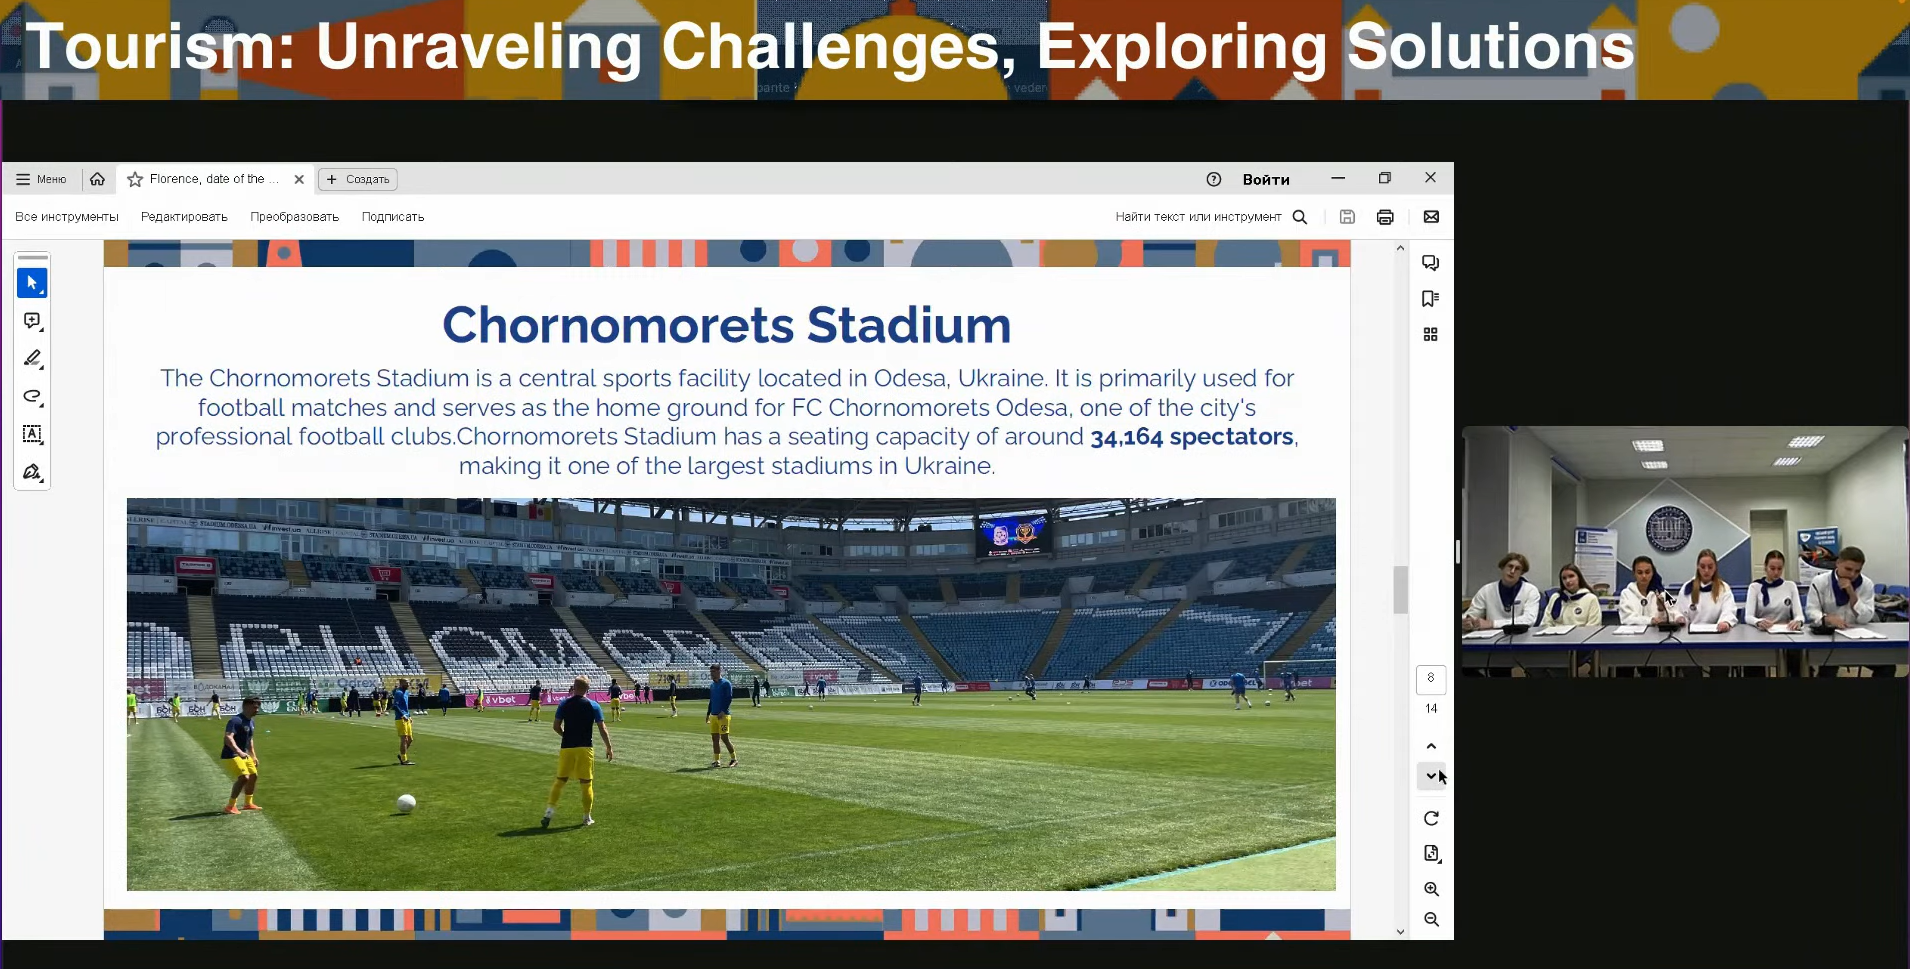The width and height of the screenshot is (1910, 969).
Task: Pick the text box tool
Action: [x=32, y=434]
